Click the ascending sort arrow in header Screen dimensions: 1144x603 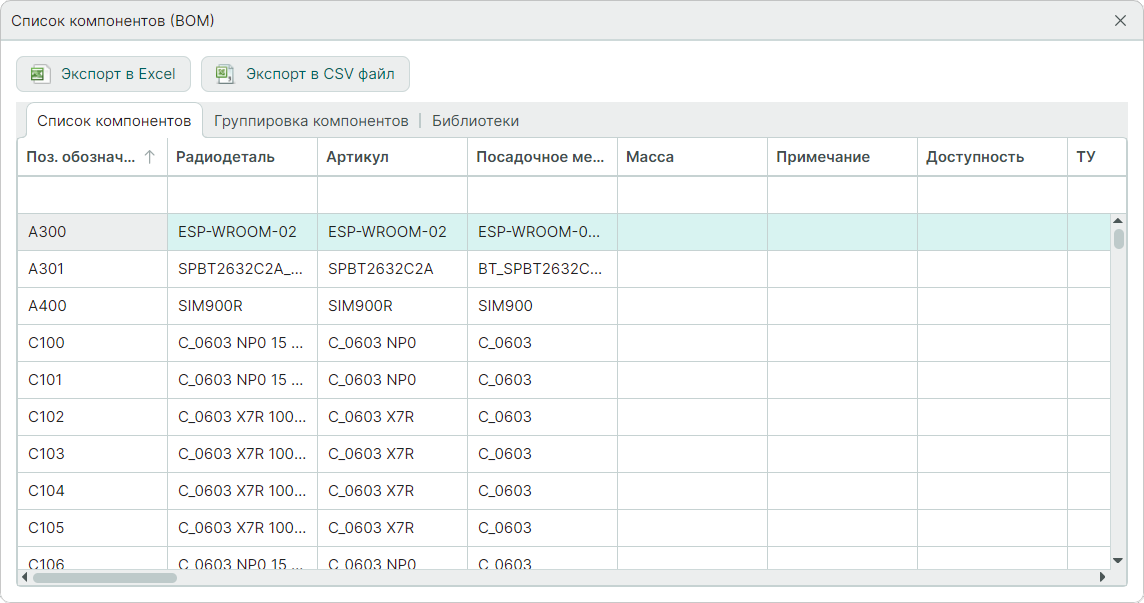click(x=150, y=157)
